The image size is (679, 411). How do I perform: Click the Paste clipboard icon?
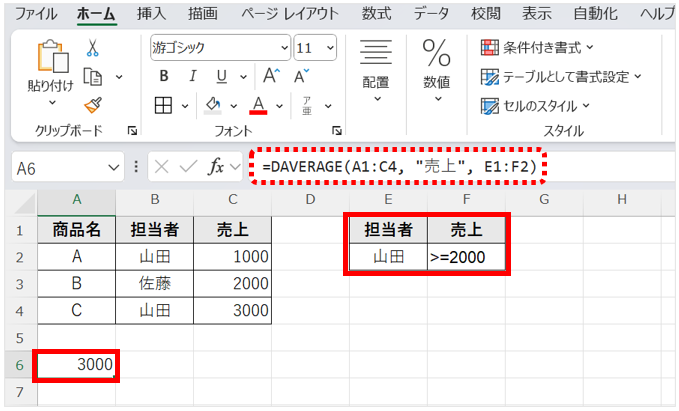53,57
